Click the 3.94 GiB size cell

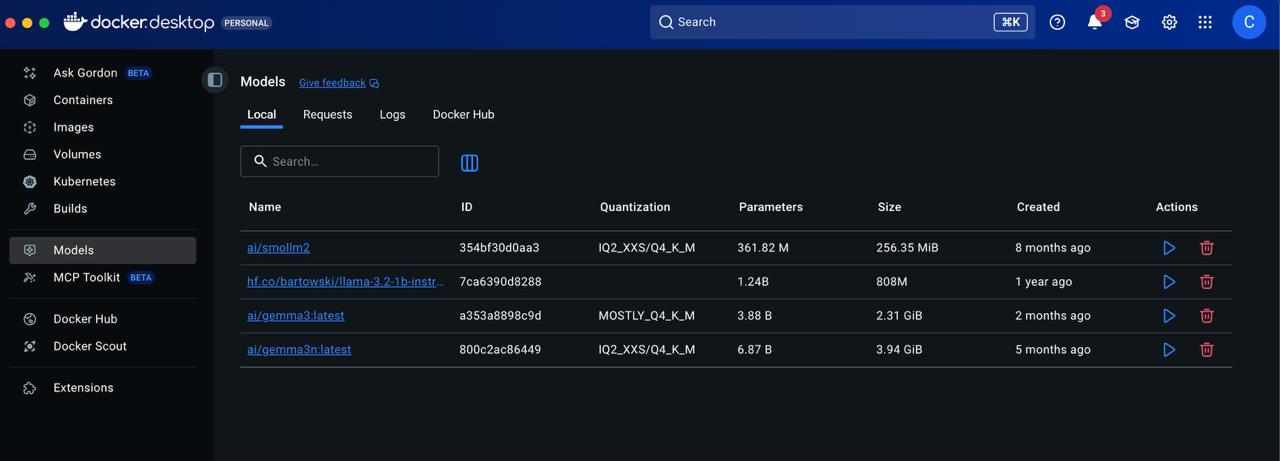899,350
